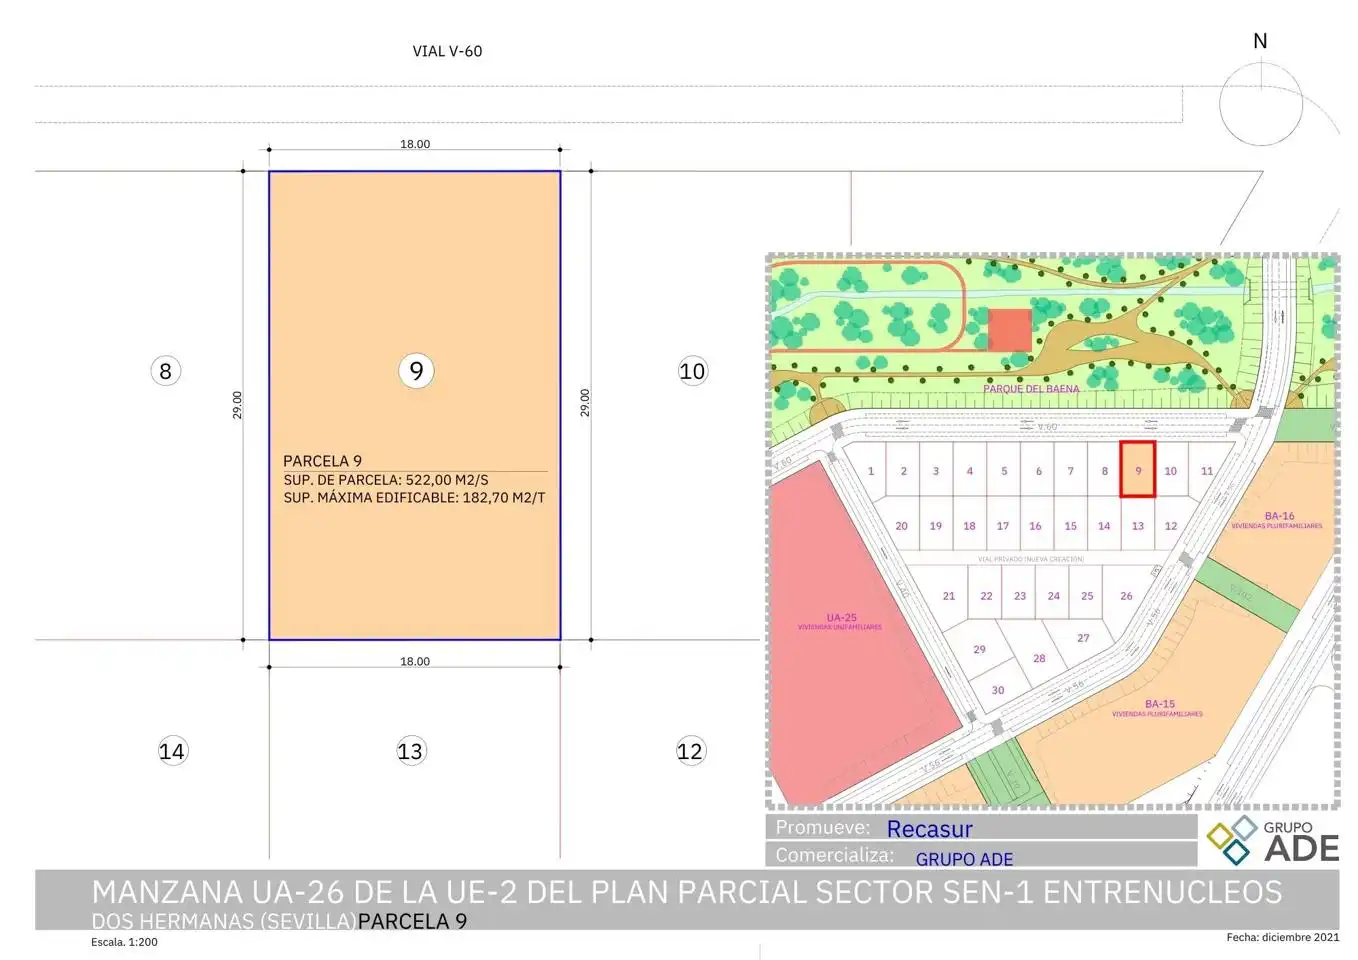Select circled parcel 14 in the large plan

[x=172, y=751]
